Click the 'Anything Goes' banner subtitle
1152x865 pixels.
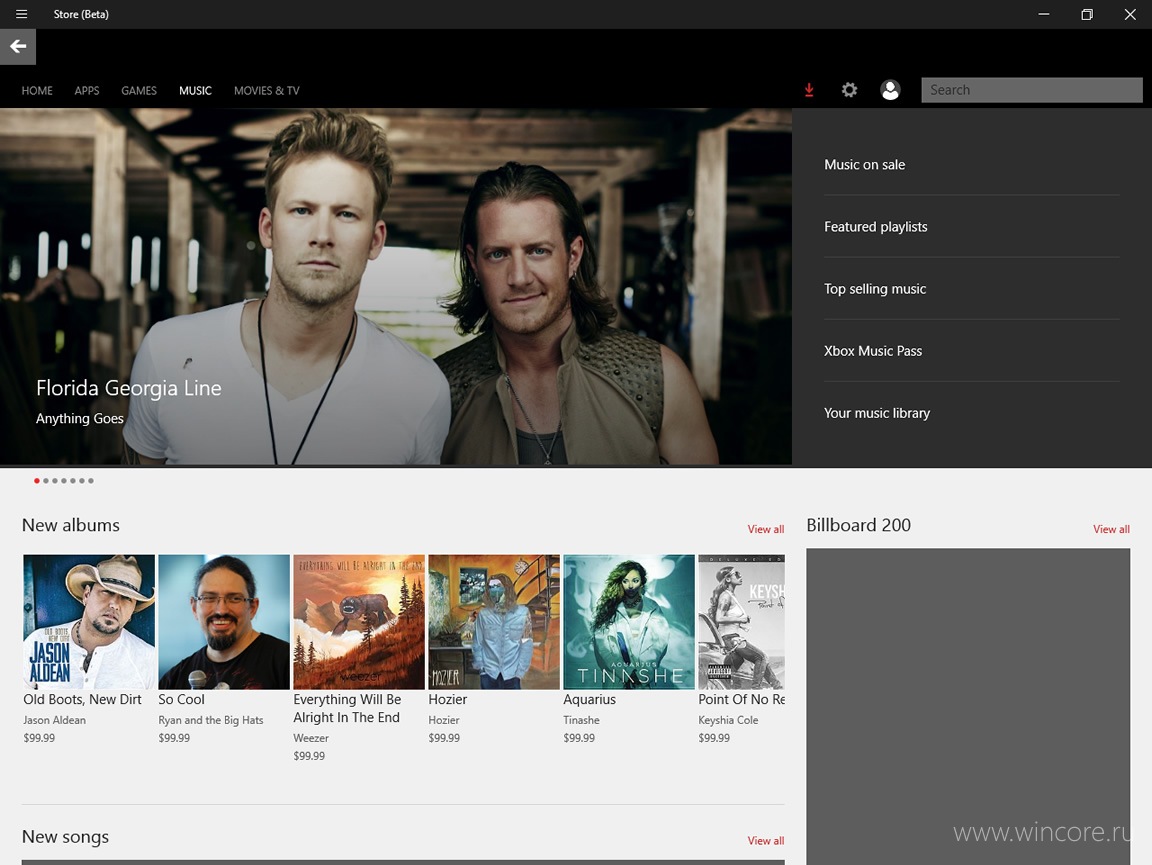[x=79, y=418]
